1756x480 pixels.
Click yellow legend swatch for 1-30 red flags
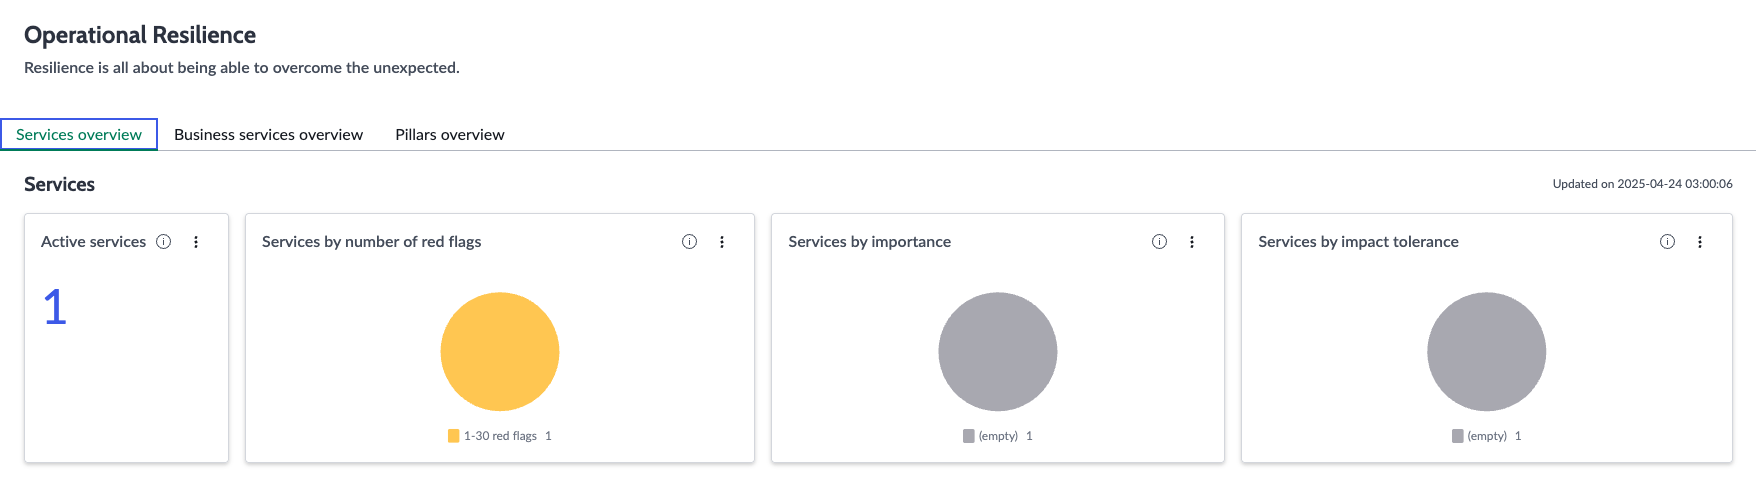[x=454, y=436]
